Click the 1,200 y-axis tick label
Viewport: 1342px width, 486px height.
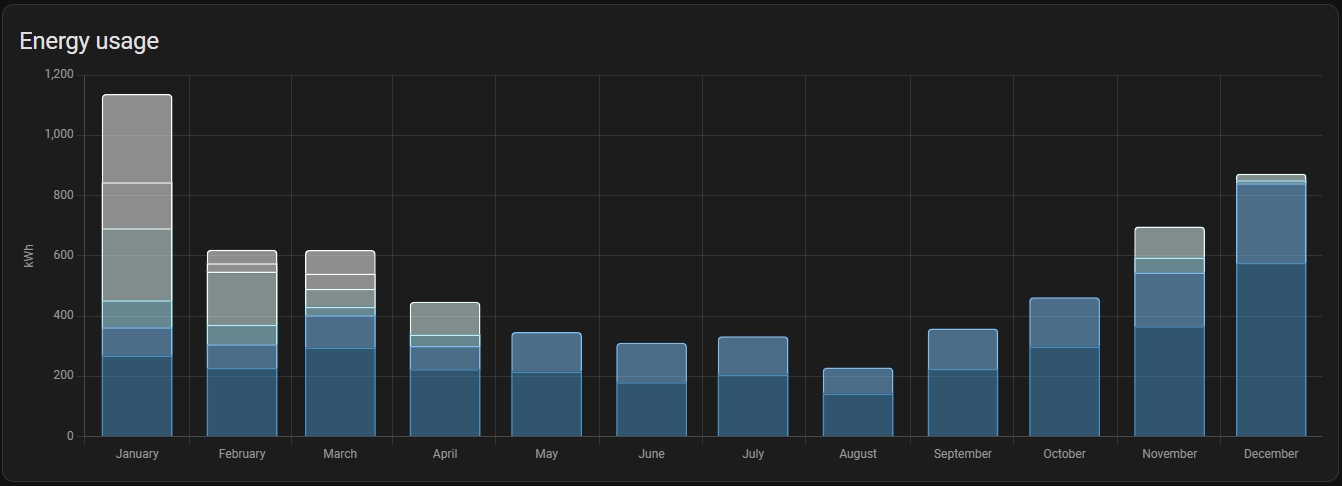59,75
